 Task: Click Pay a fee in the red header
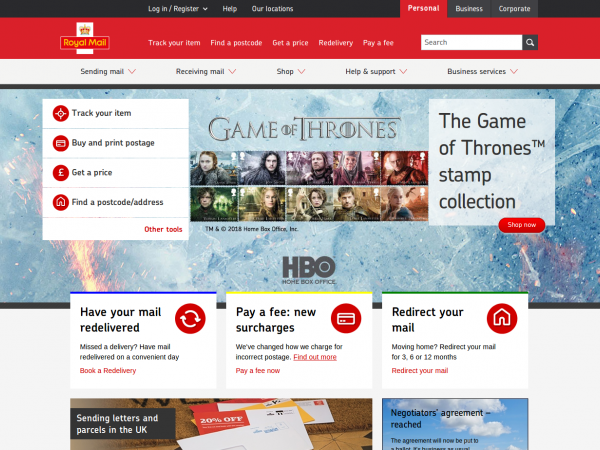378,43
